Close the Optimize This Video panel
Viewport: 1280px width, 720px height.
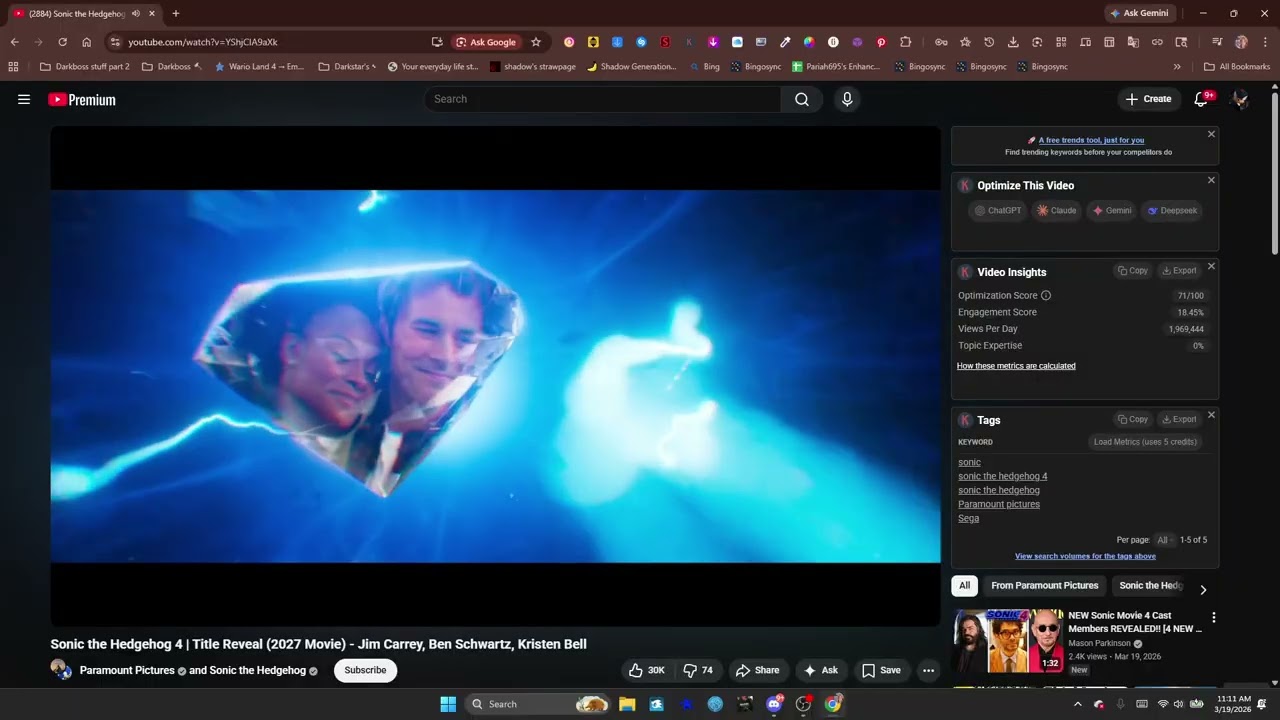1211,180
